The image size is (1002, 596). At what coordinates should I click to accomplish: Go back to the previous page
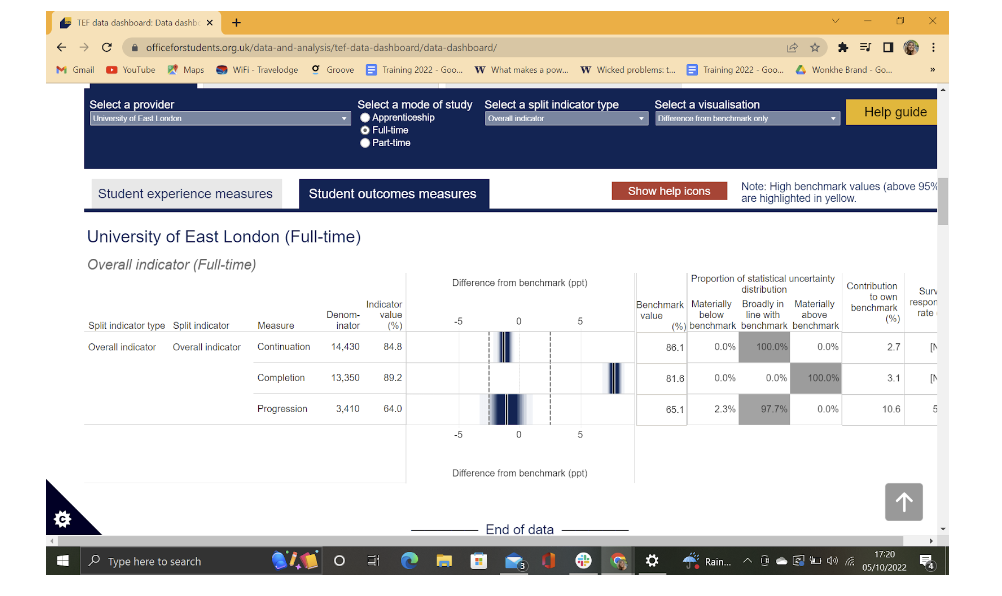(61, 47)
